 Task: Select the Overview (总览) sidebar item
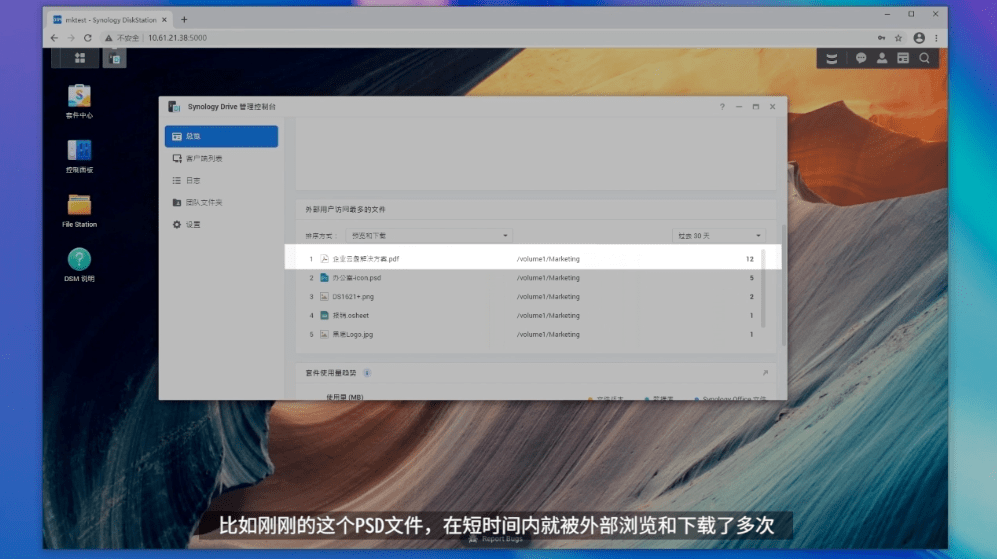[x=221, y=136]
